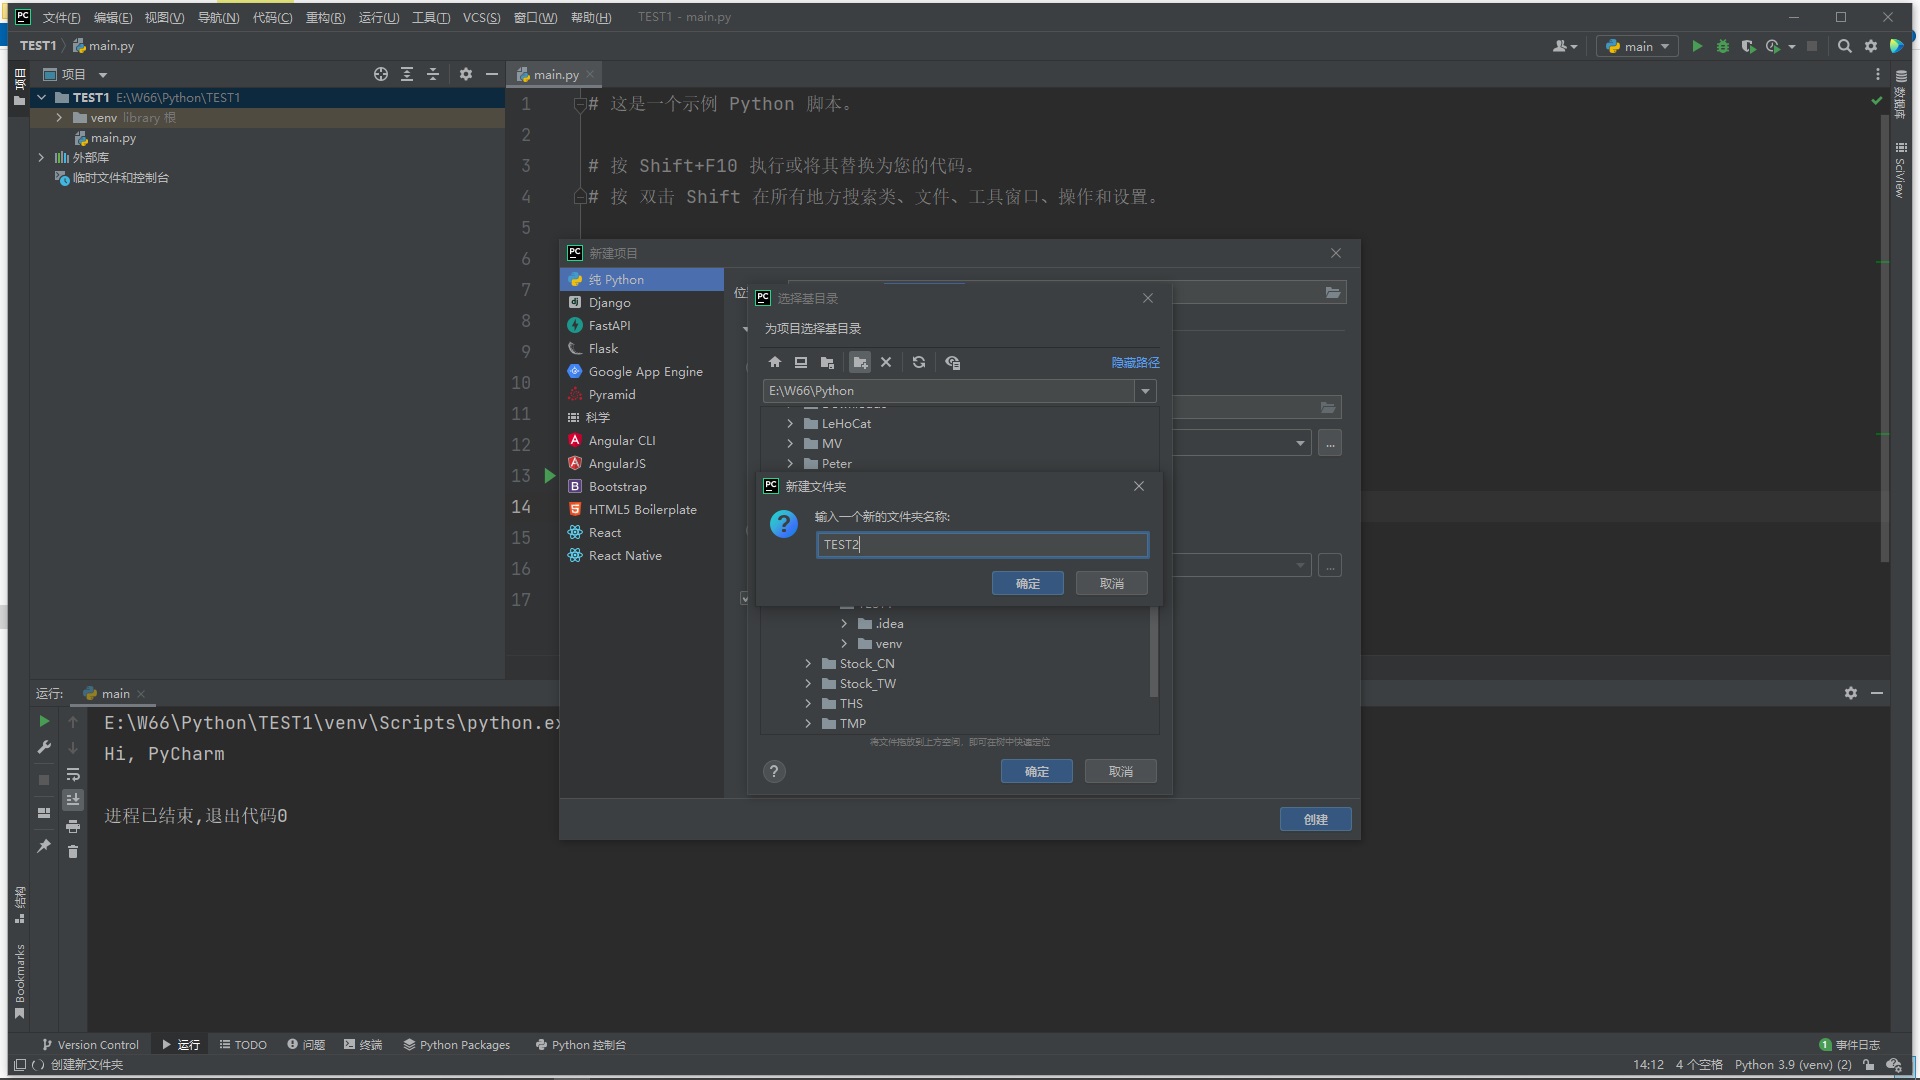Confirm new folder name with 确定
The height and width of the screenshot is (1080, 1920).
1027,583
